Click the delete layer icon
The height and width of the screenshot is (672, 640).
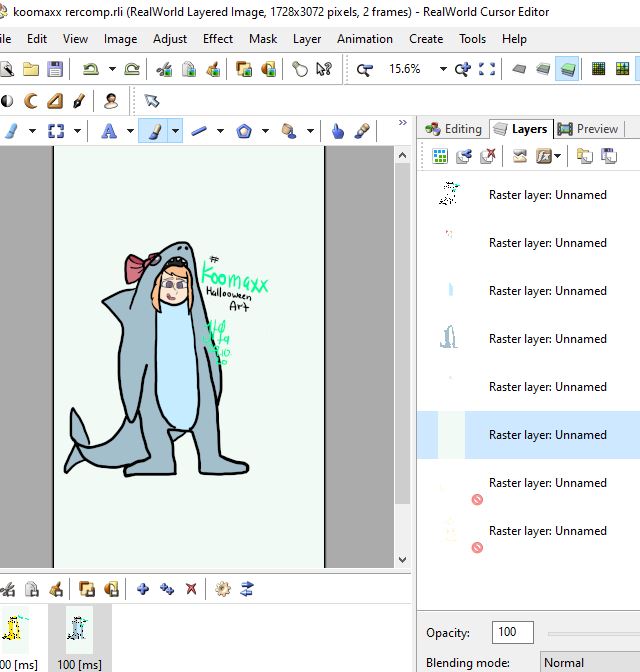[x=488, y=156]
